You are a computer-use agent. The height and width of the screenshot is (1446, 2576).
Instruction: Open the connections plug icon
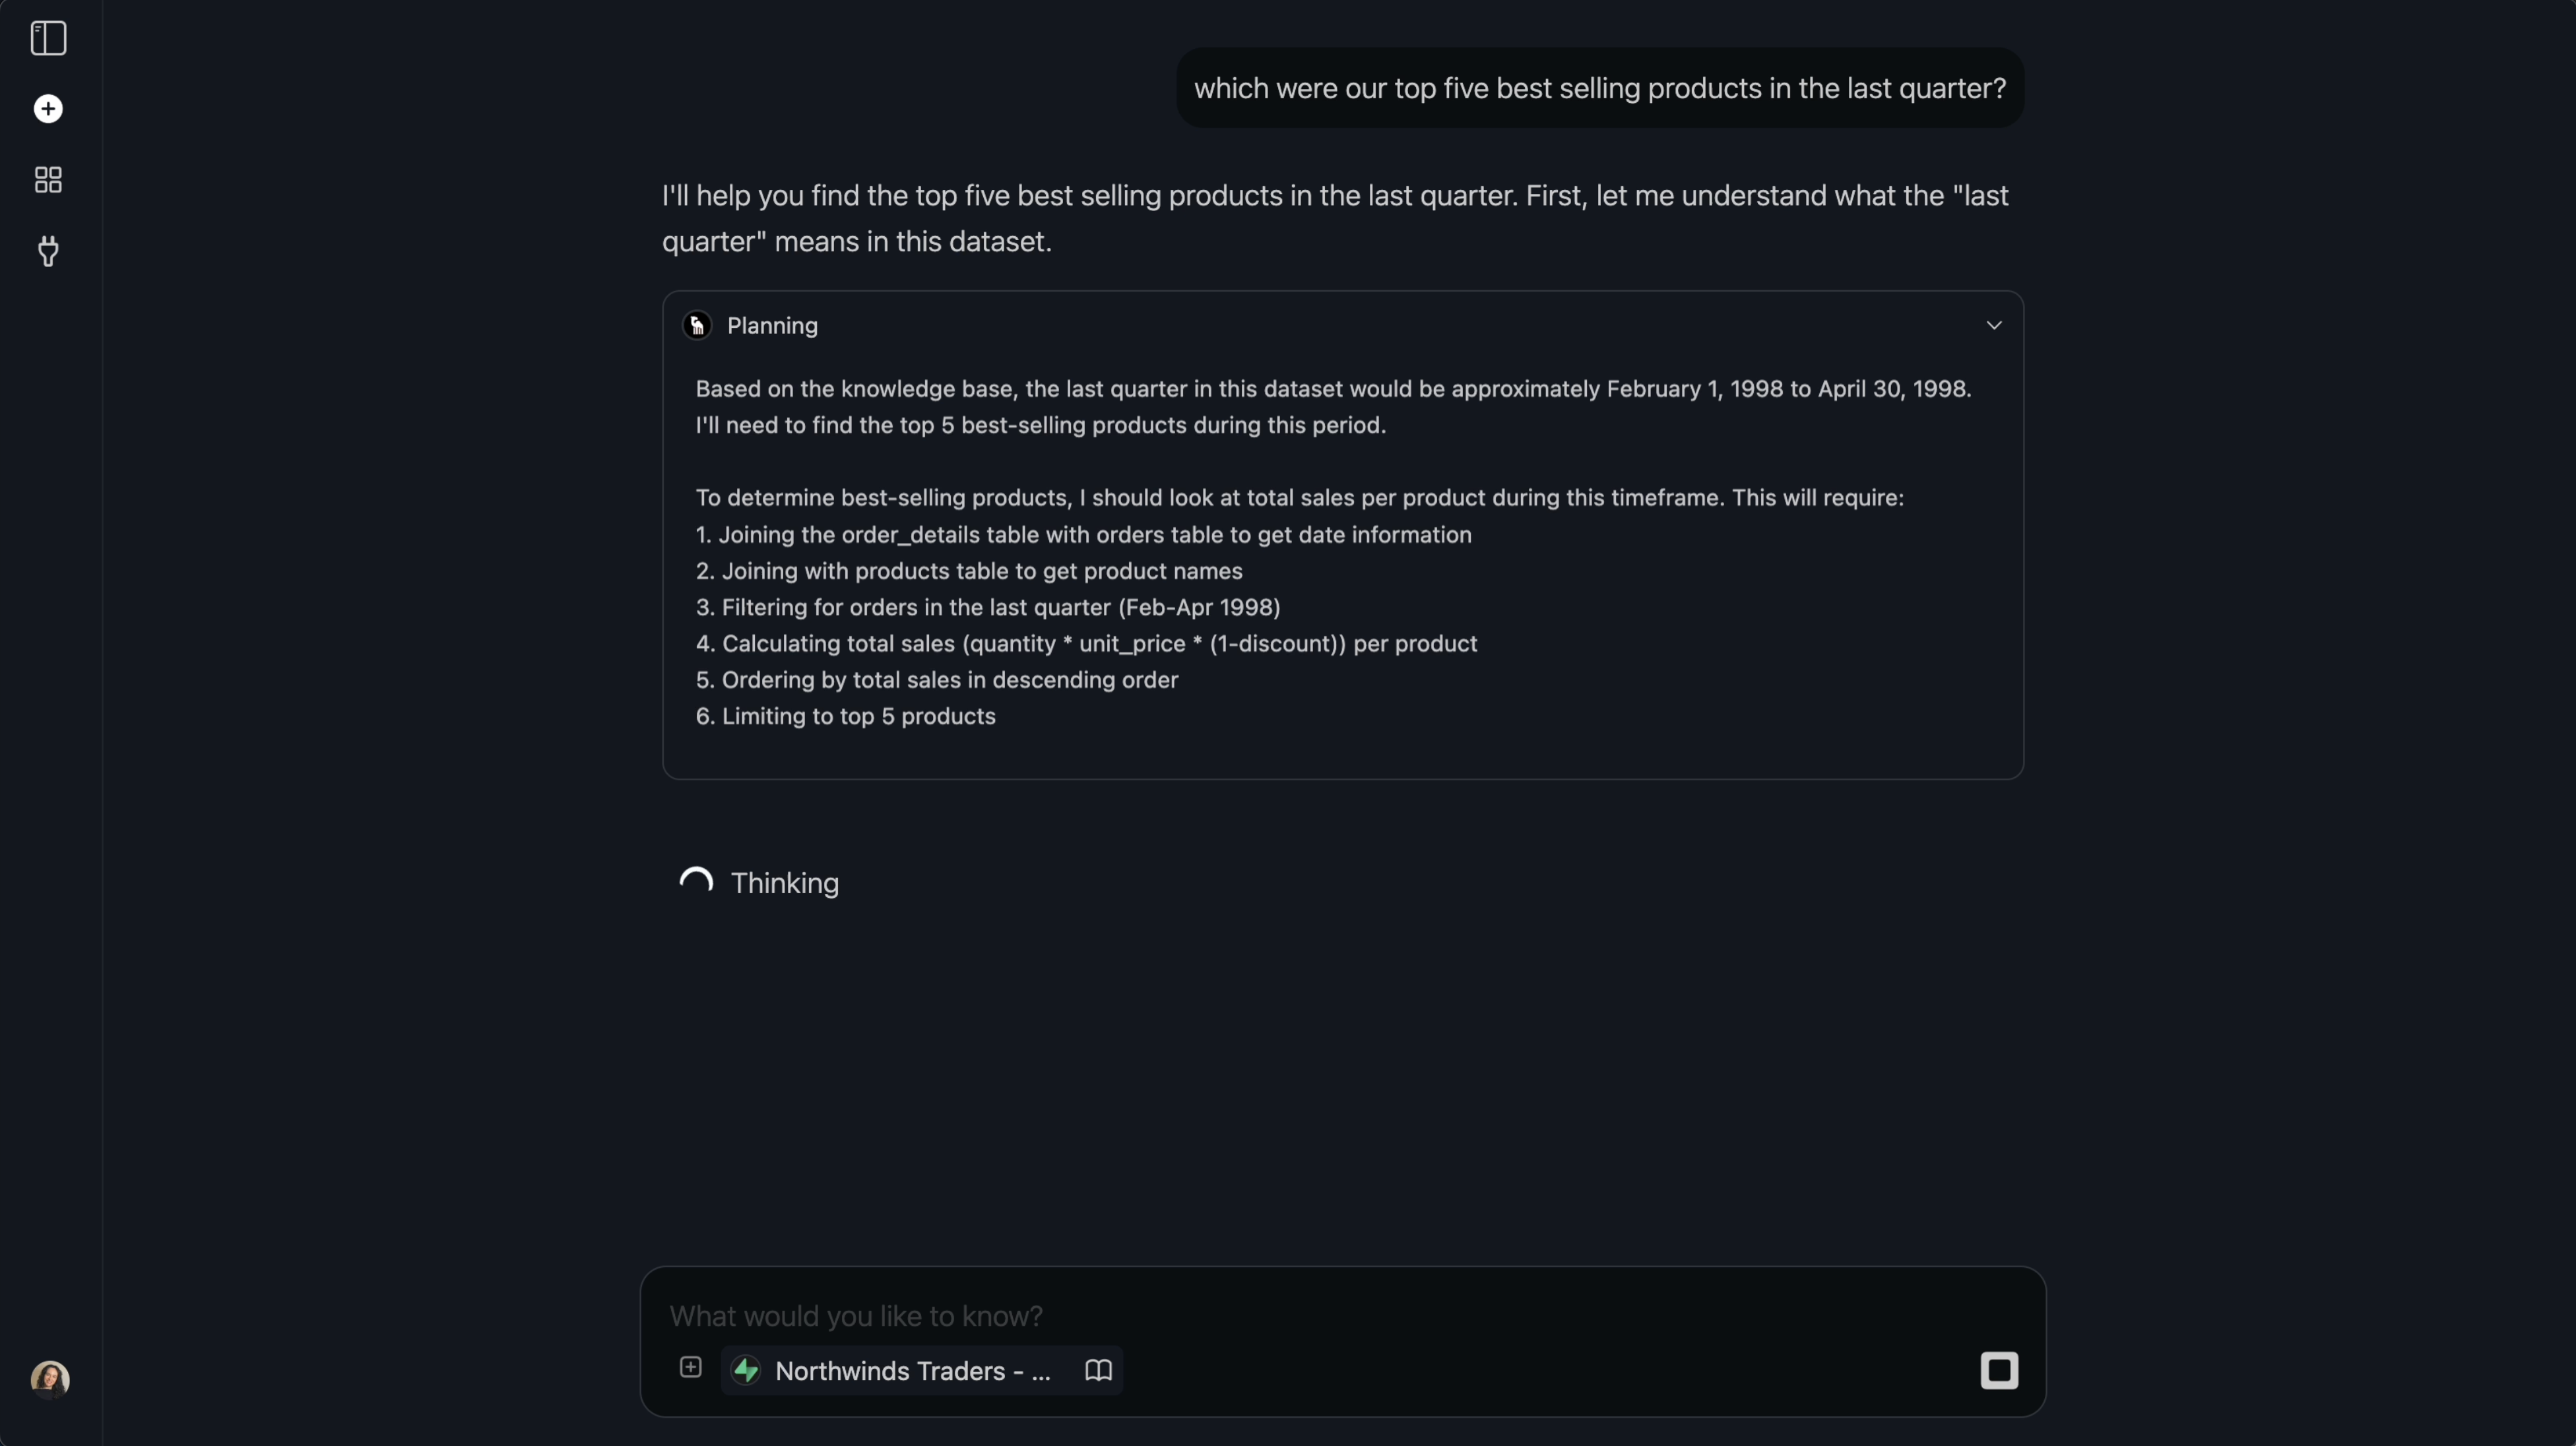48,251
